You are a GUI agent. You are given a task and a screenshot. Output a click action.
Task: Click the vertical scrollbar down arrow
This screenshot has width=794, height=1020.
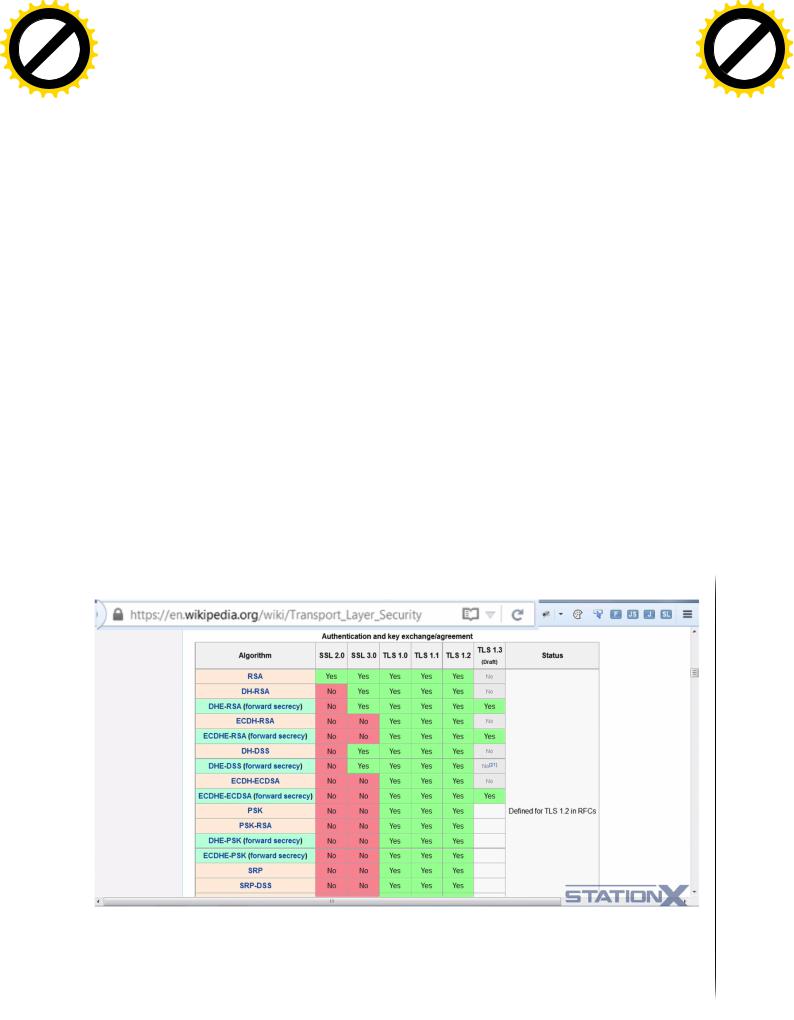click(694, 892)
